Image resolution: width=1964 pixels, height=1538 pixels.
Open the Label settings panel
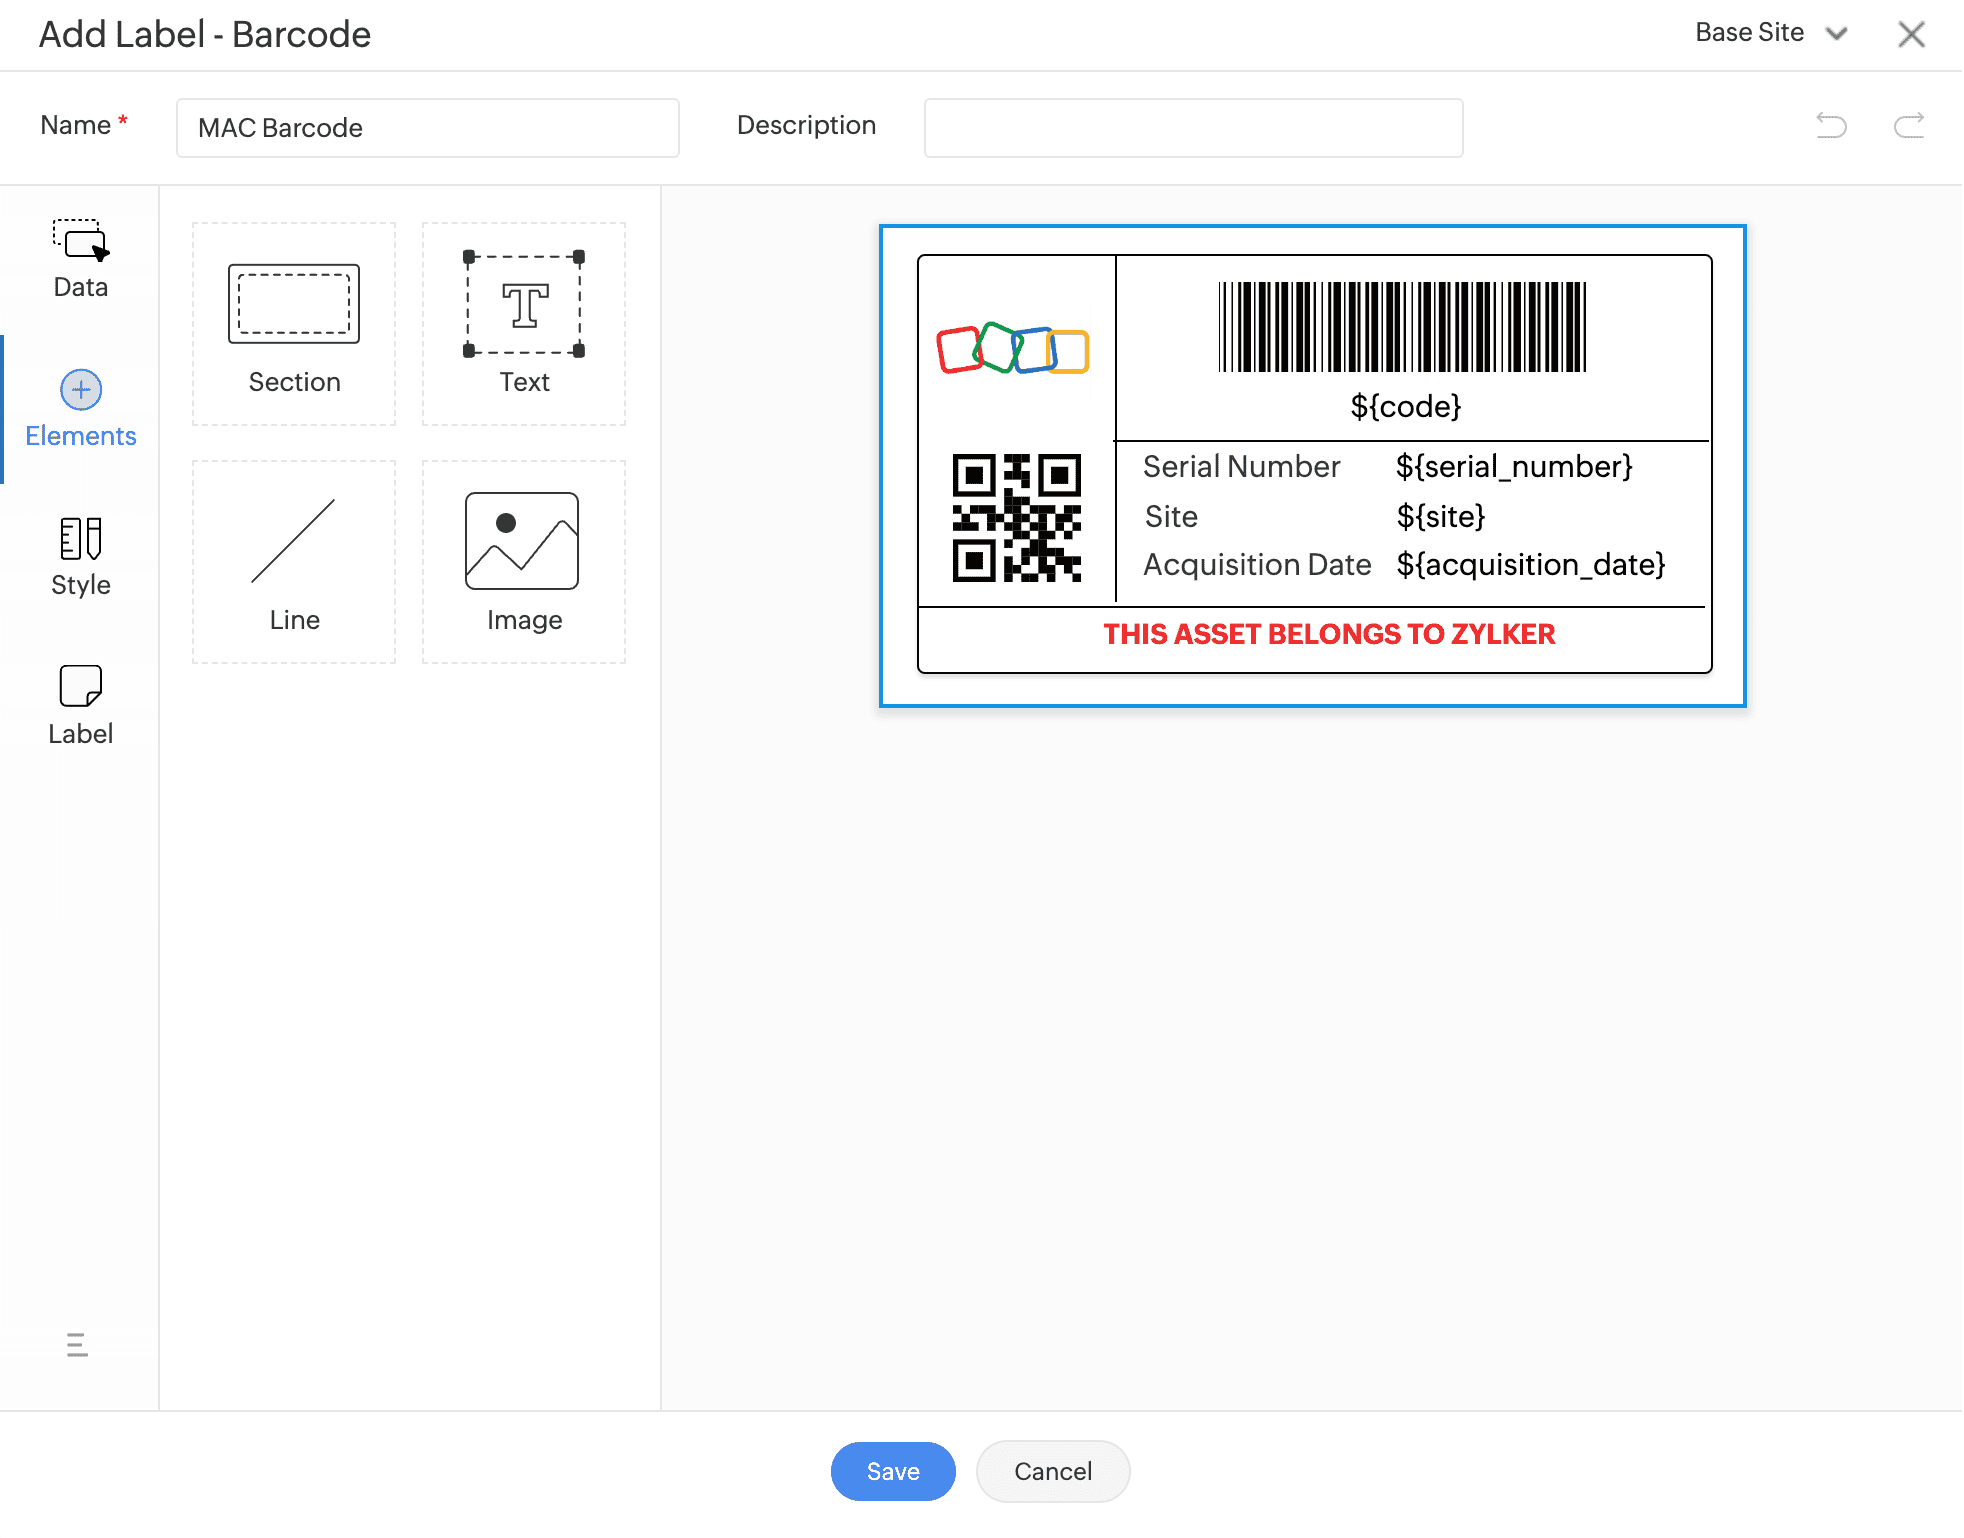pyautogui.click(x=80, y=706)
